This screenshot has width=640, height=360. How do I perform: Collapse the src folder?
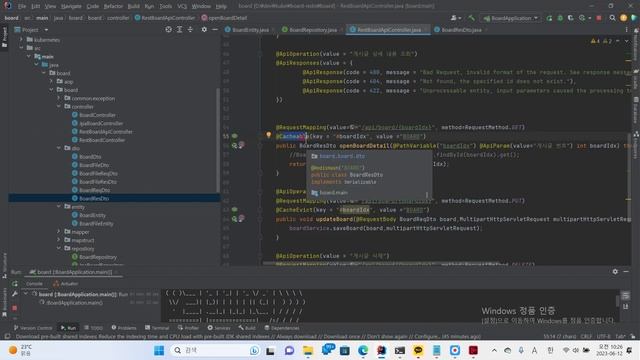pos(21,48)
